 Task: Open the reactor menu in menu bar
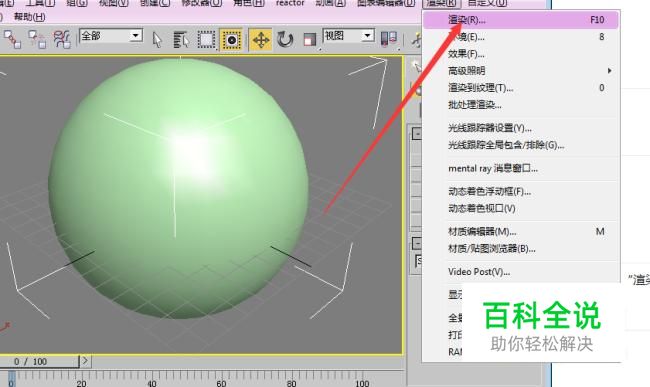click(290, 3)
